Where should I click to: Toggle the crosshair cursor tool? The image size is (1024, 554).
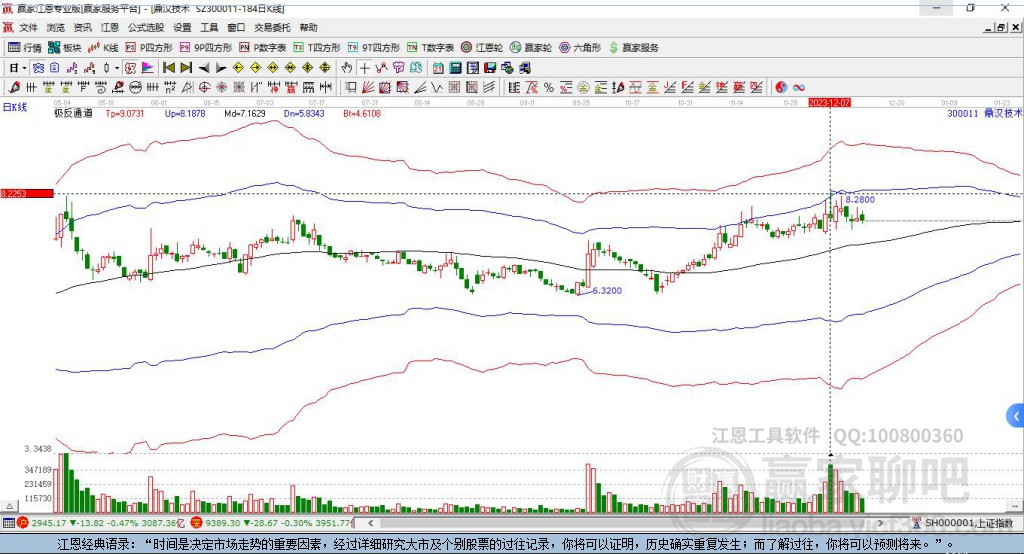pyautogui.click(x=364, y=68)
